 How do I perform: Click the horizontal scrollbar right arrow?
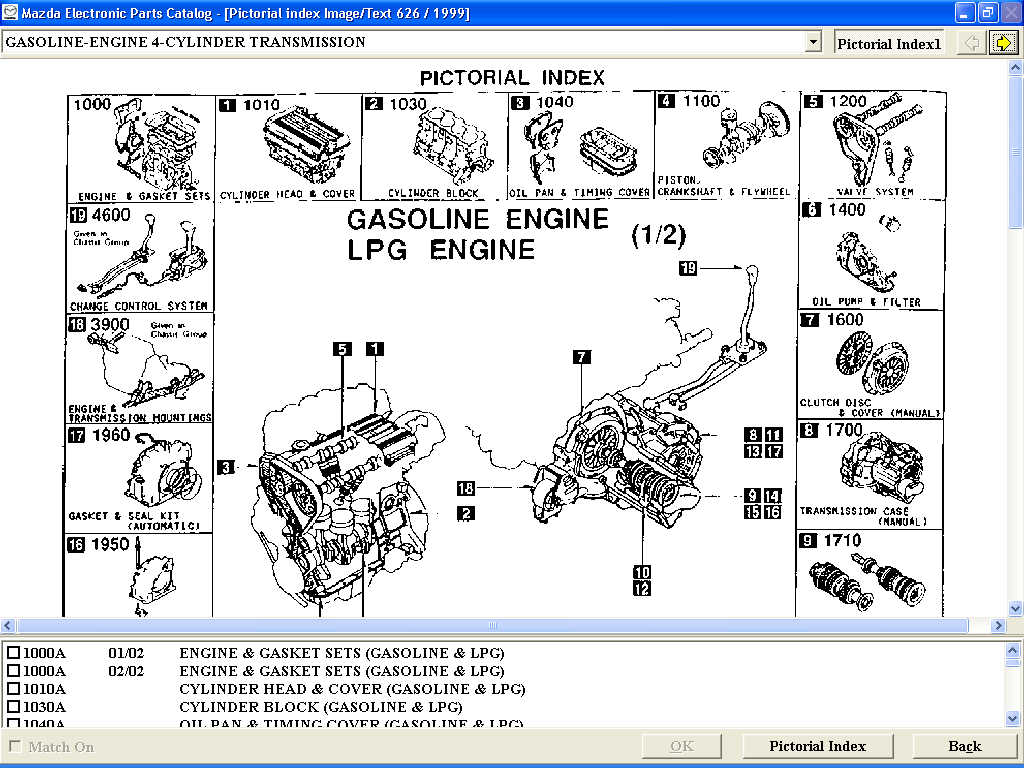(998, 625)
